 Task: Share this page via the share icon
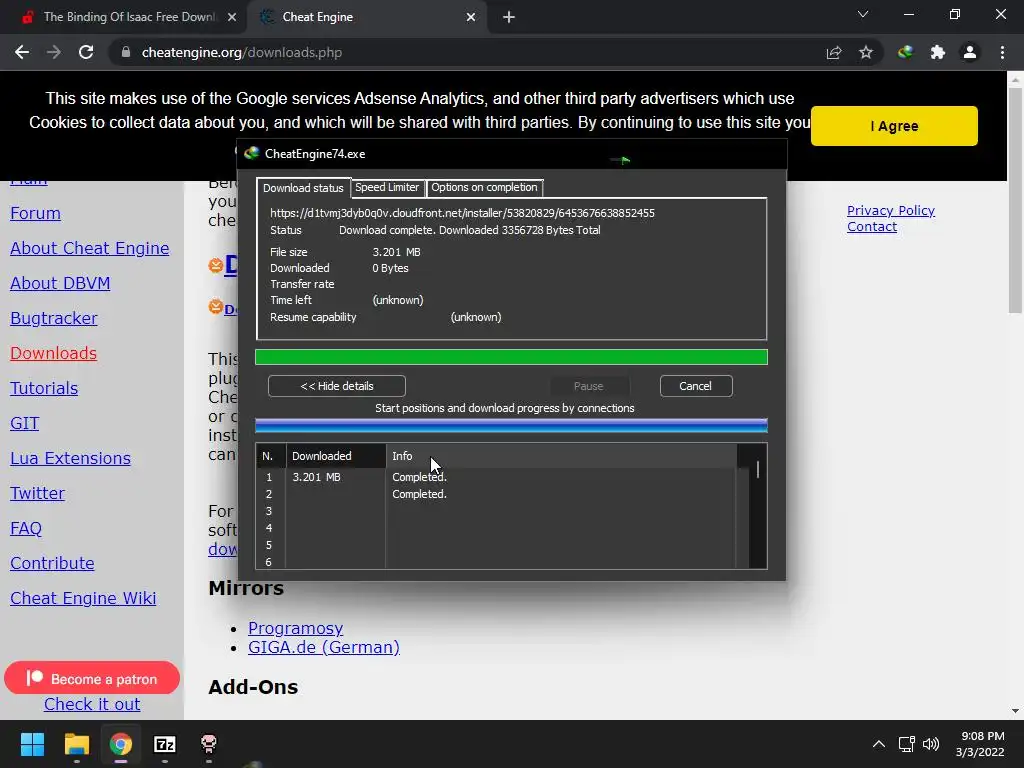834,52
